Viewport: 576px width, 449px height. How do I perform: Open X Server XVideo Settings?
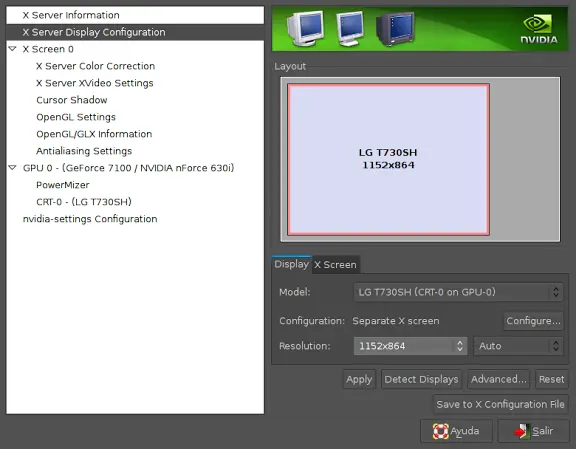tap(95, 83)
